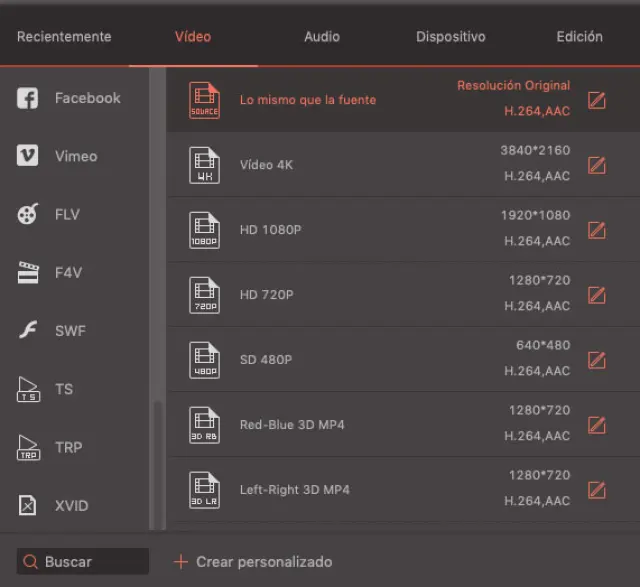Image resolution: width=640 pixels, height=587 pixels.
Task: Go to the Recientemente tab
Action: [x=64, y=37]
